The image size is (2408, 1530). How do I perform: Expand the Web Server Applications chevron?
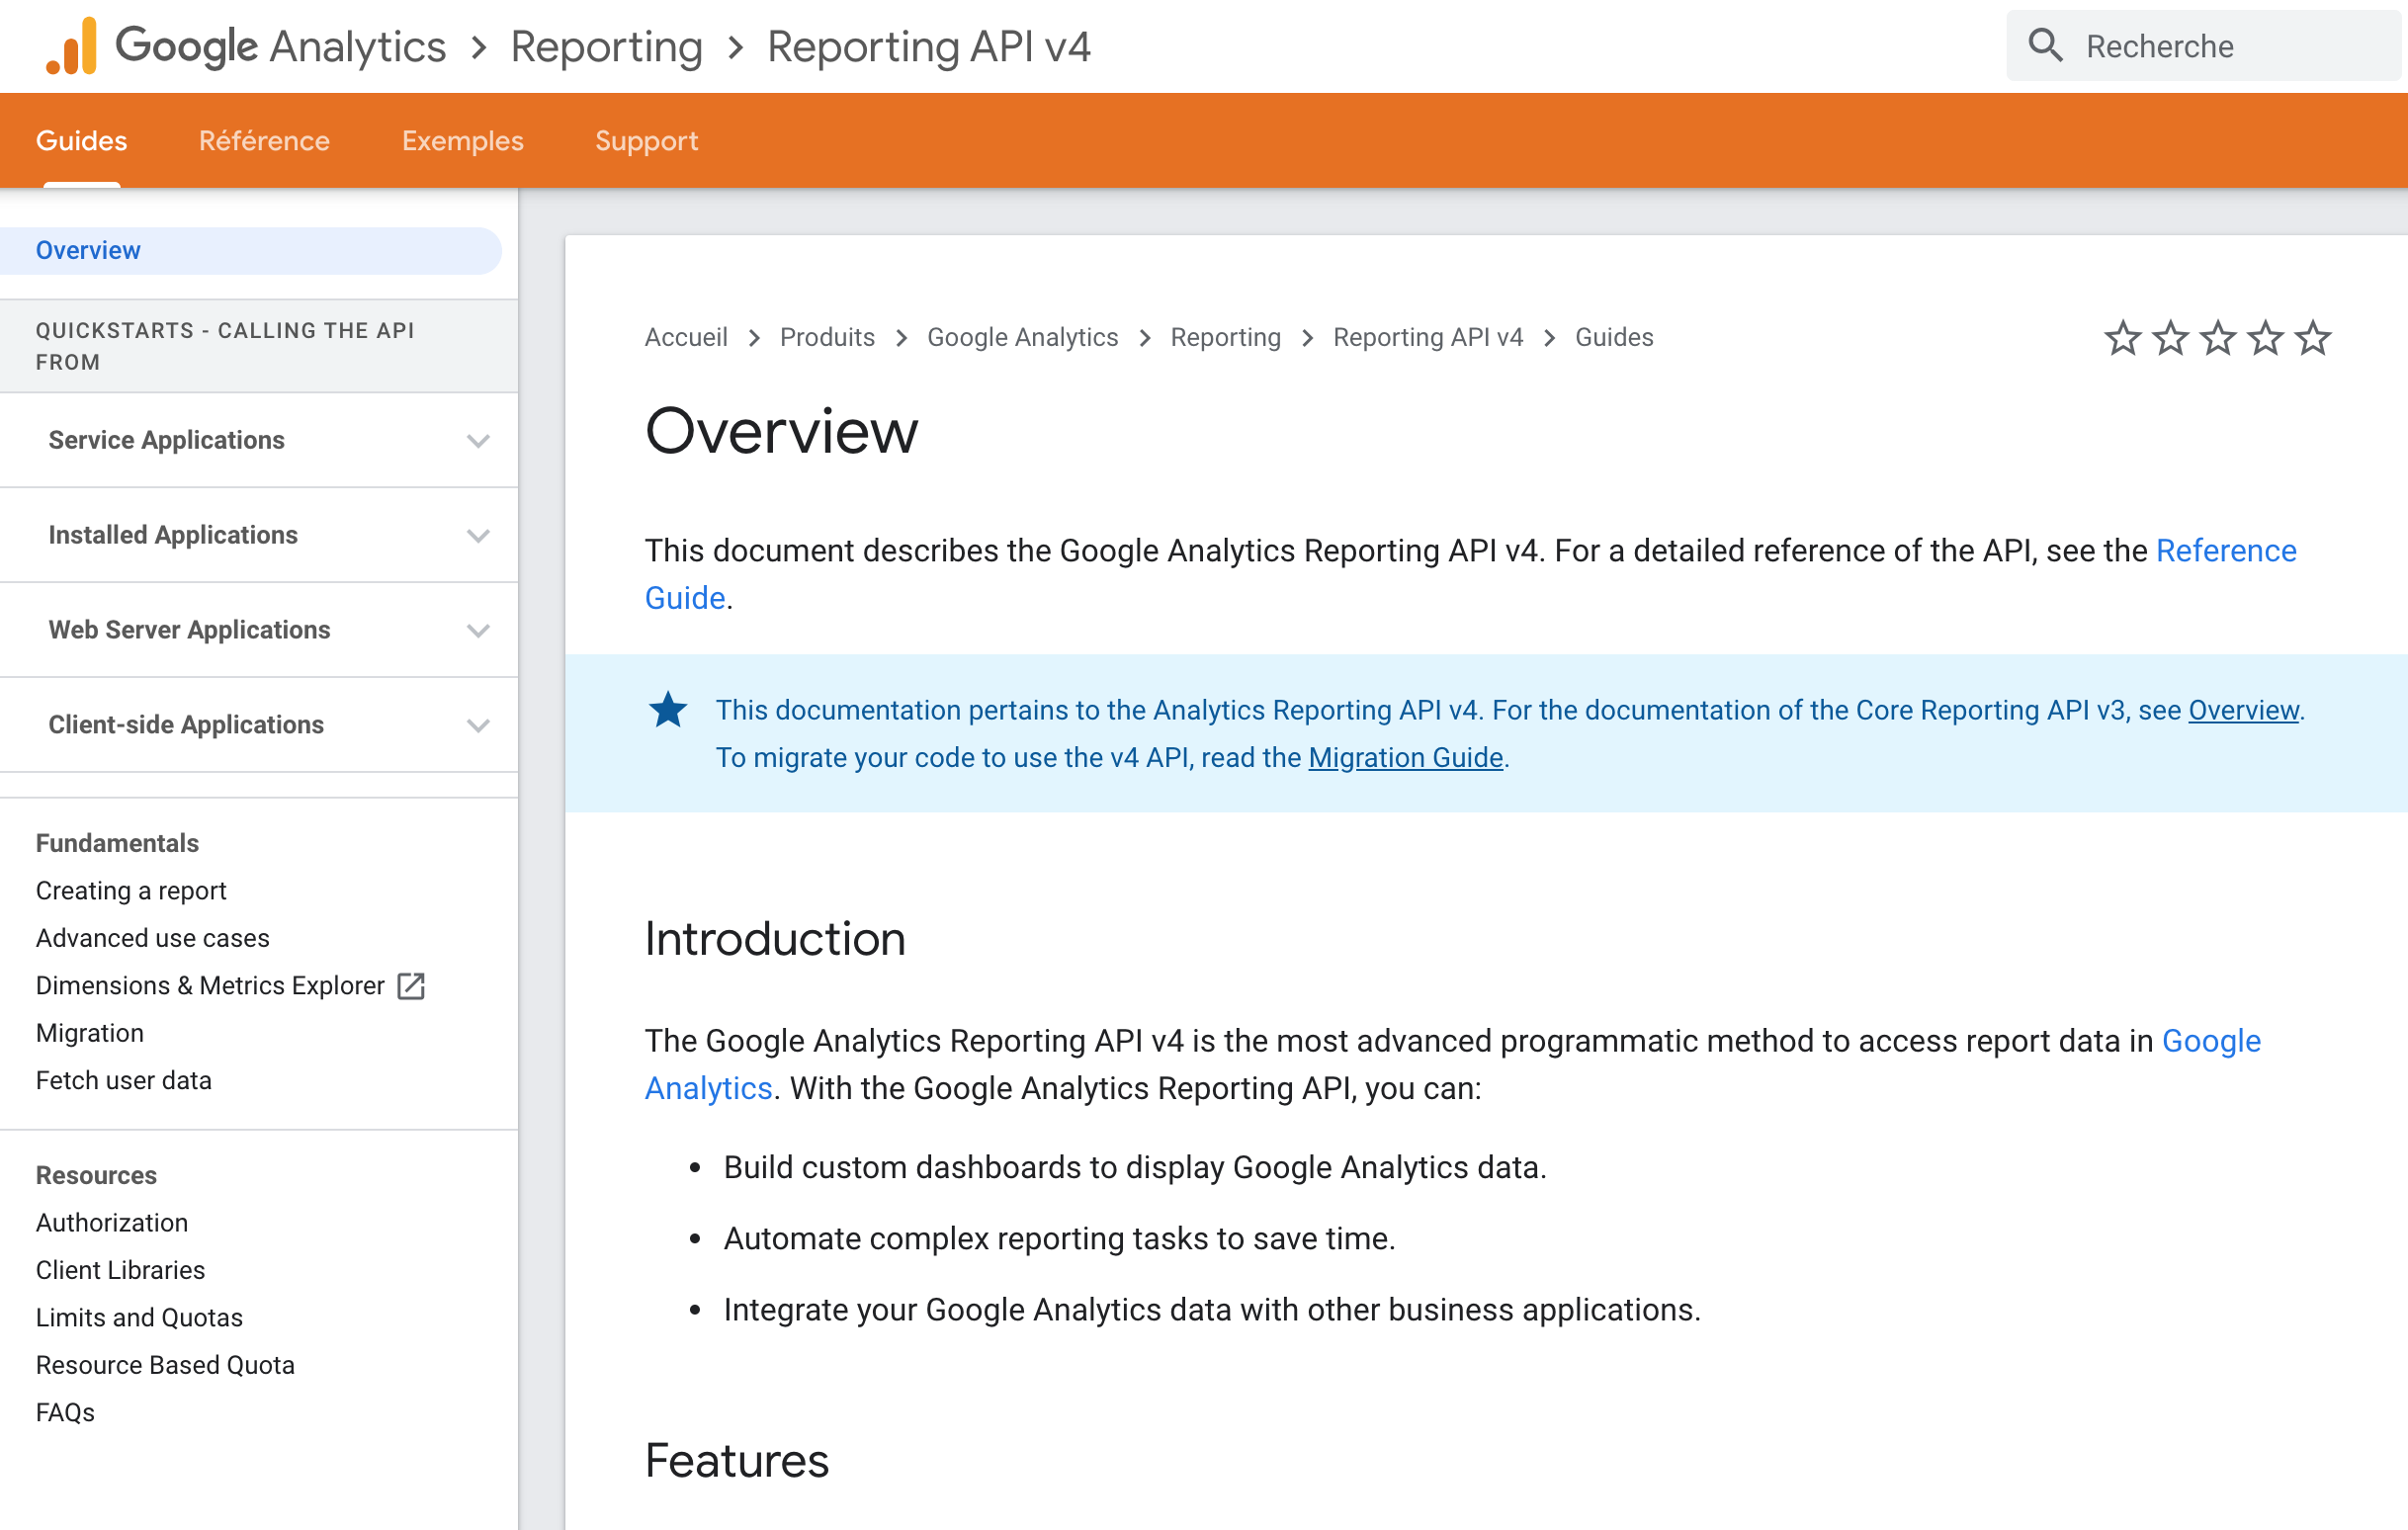[x=478, y=631]
